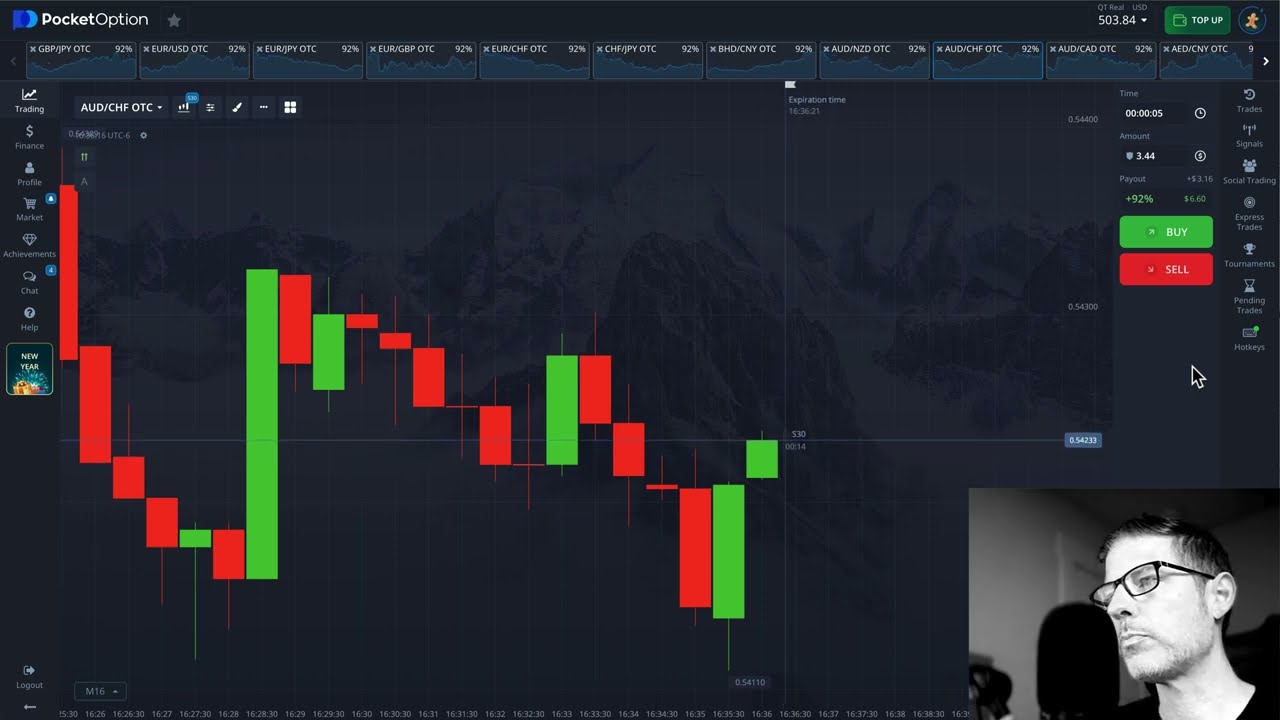Click the TOP UP button
Screen dimensions: 1280x720
(x=1197, y=20)
